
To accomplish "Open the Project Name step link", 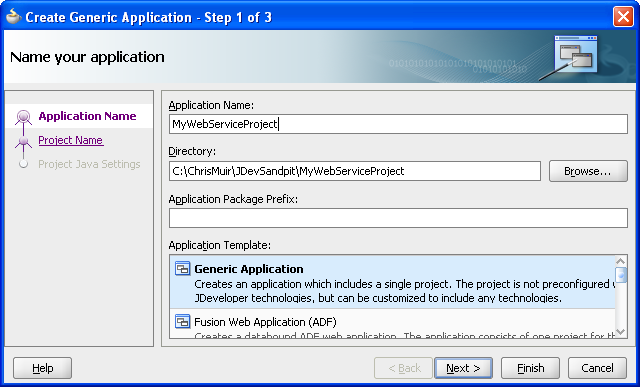I will [71, 140].
